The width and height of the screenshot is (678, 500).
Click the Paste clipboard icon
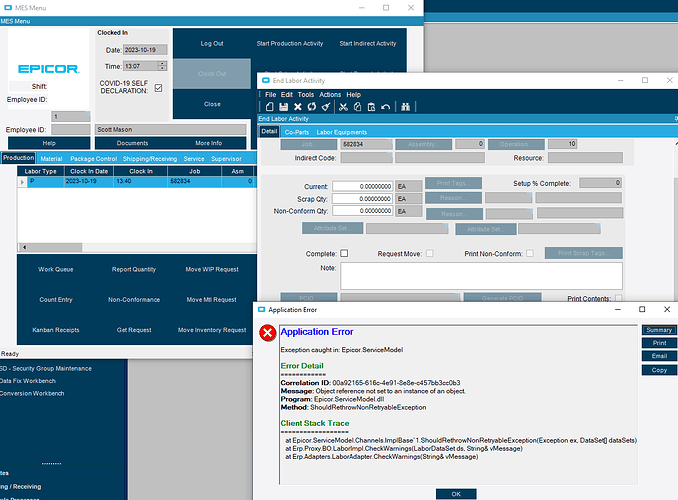click(x=371, y=107)
